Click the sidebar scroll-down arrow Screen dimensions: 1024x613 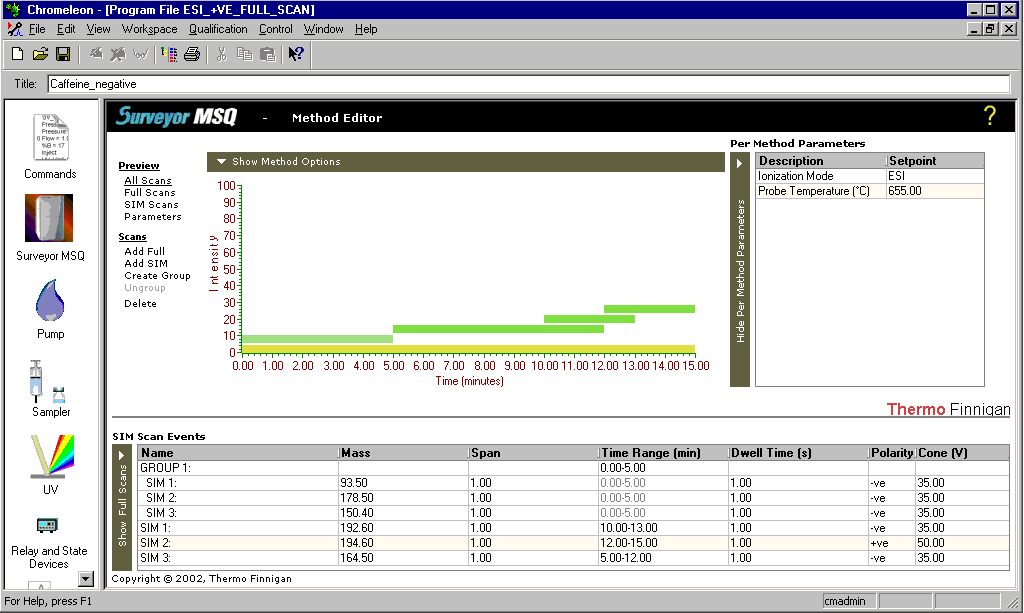86,578
